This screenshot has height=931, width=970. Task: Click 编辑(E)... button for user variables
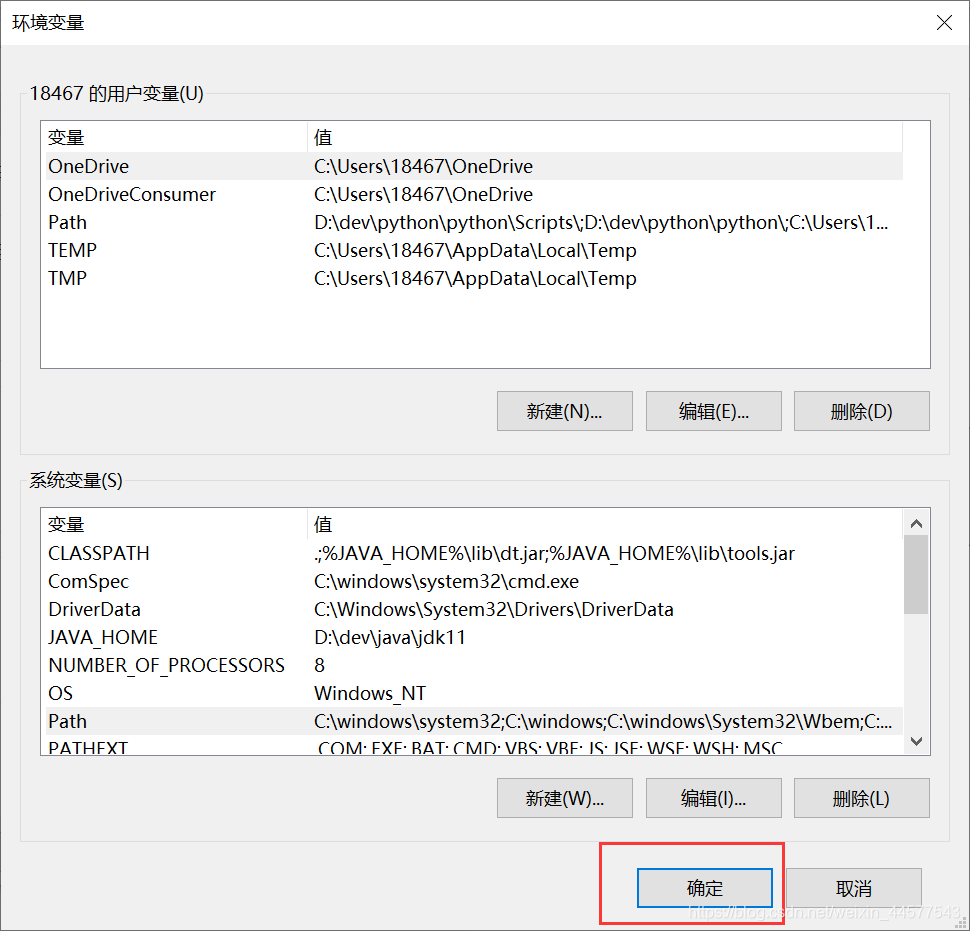coord(713,411)
